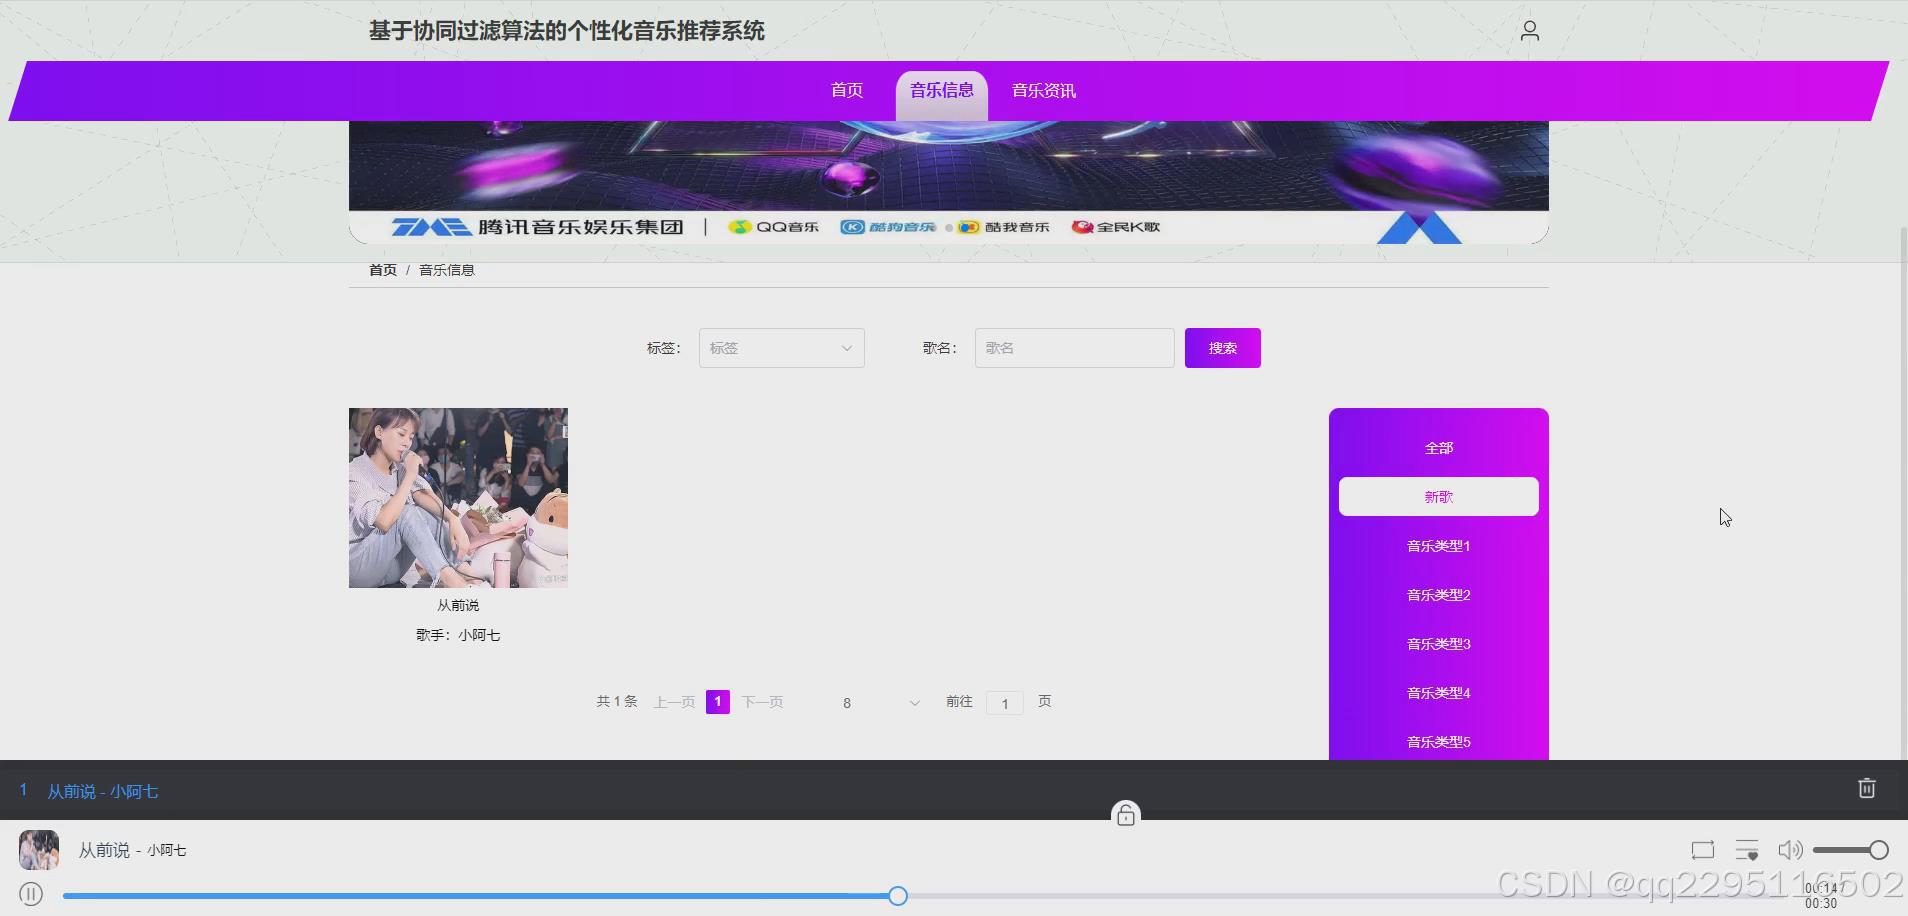Viewport: 1908px width, 916px height.
Task: Open the playlist icon in player
Action: point(1747,850)
